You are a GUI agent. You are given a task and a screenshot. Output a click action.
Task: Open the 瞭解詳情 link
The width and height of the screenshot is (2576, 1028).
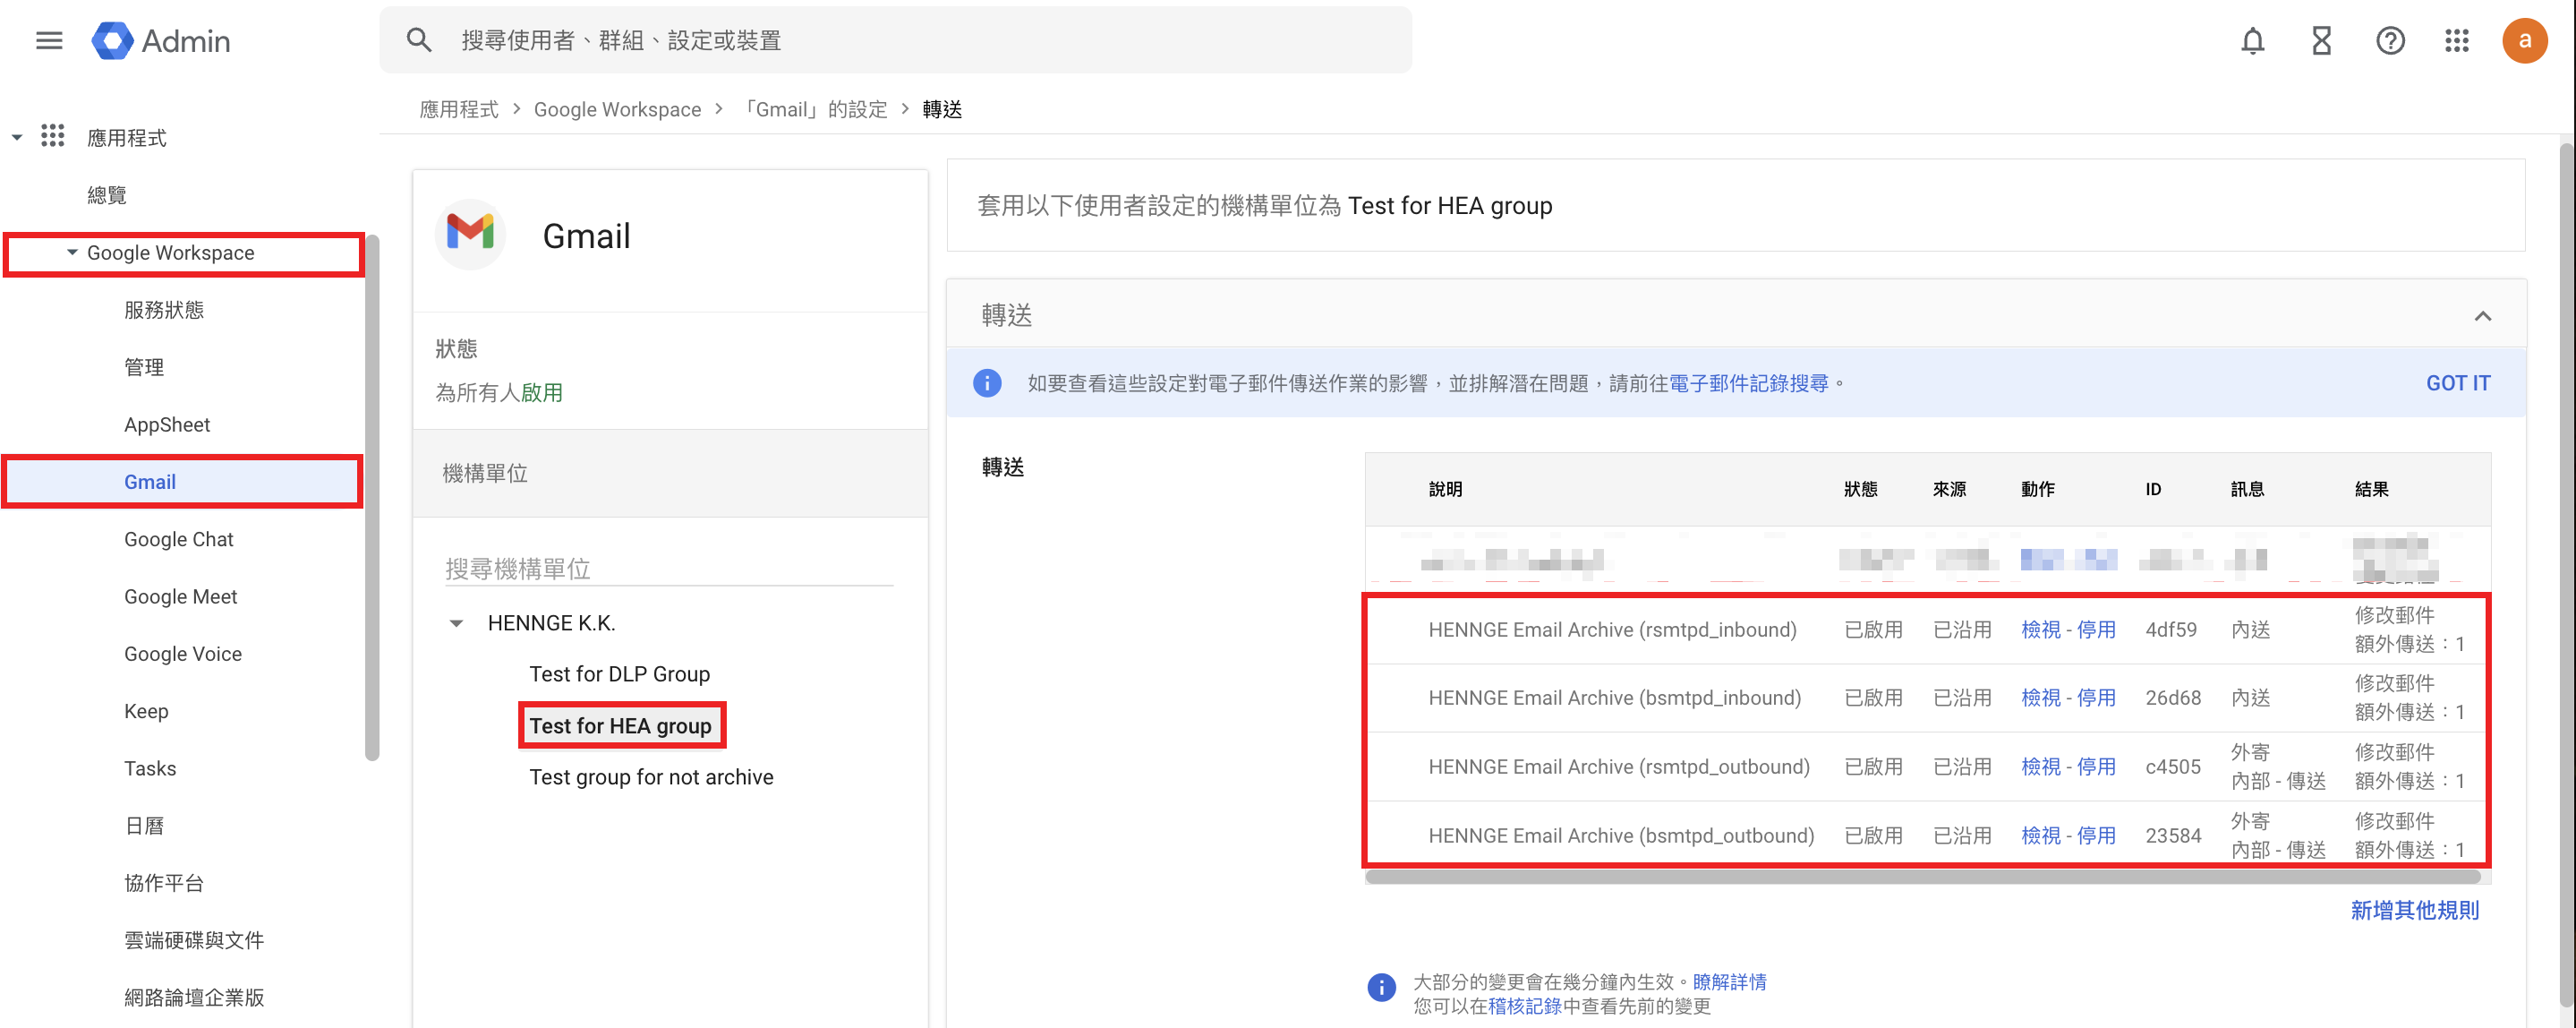click(x=1729, y=982)
